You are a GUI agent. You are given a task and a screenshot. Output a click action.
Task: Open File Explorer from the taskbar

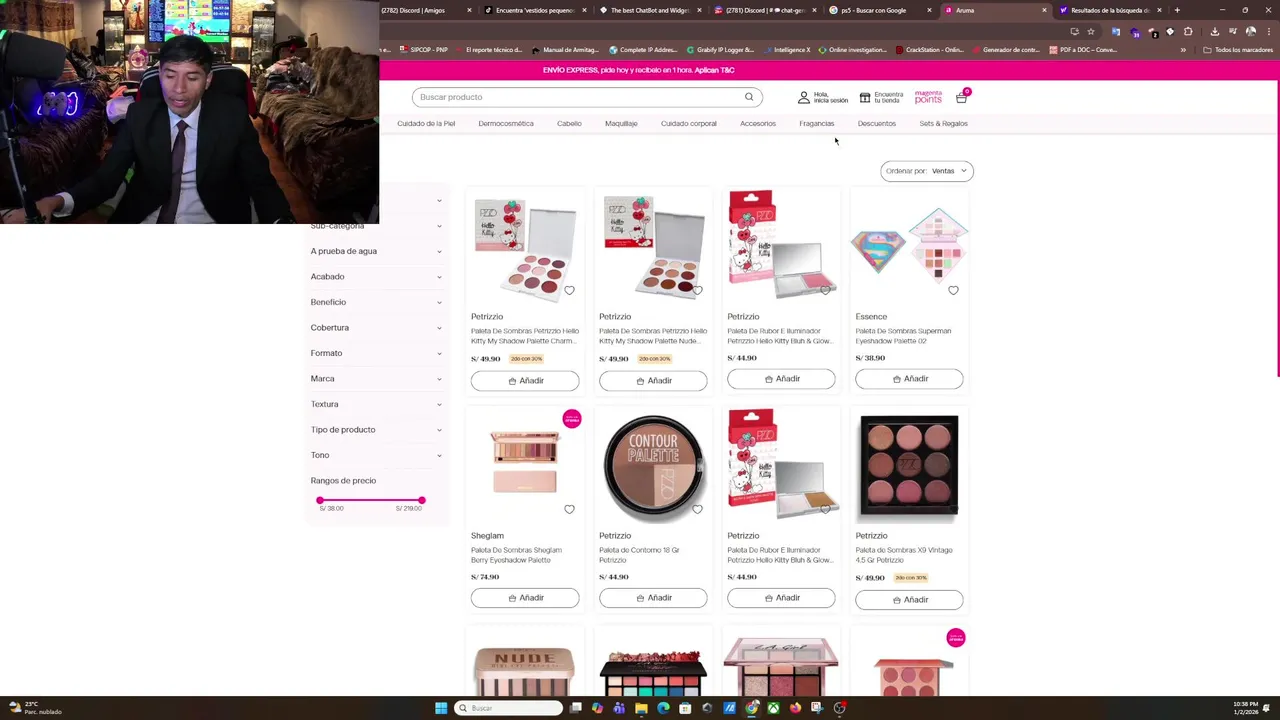pyautogui.click(x=641, y=708)
